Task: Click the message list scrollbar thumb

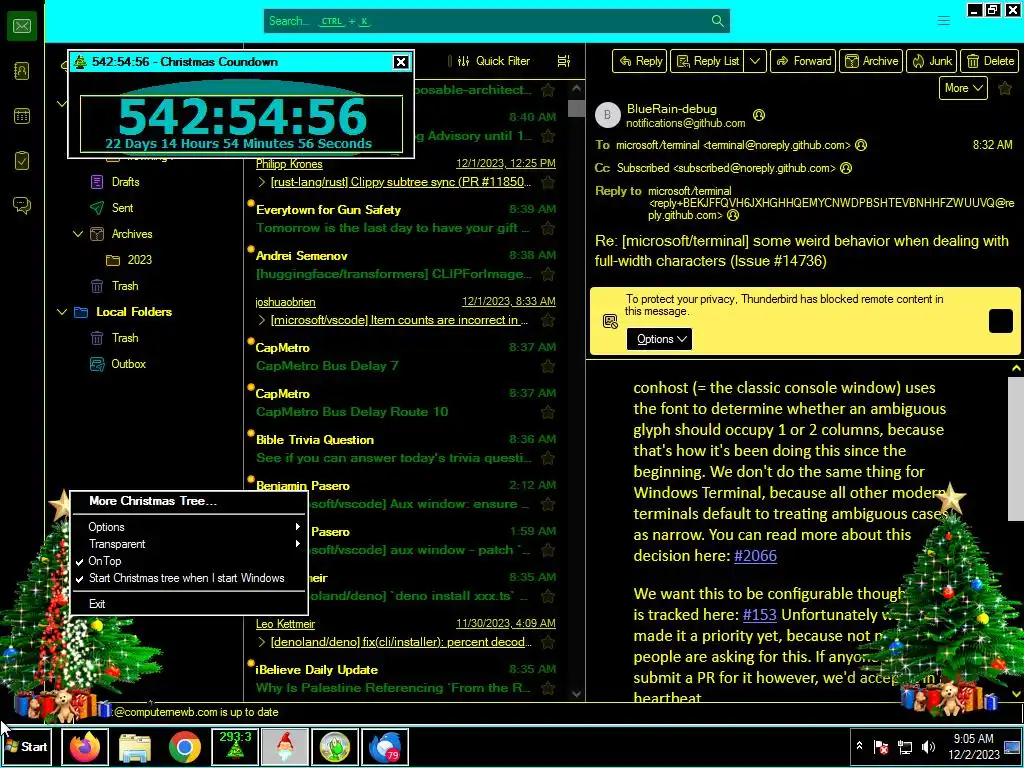Action: pos(576,108)
